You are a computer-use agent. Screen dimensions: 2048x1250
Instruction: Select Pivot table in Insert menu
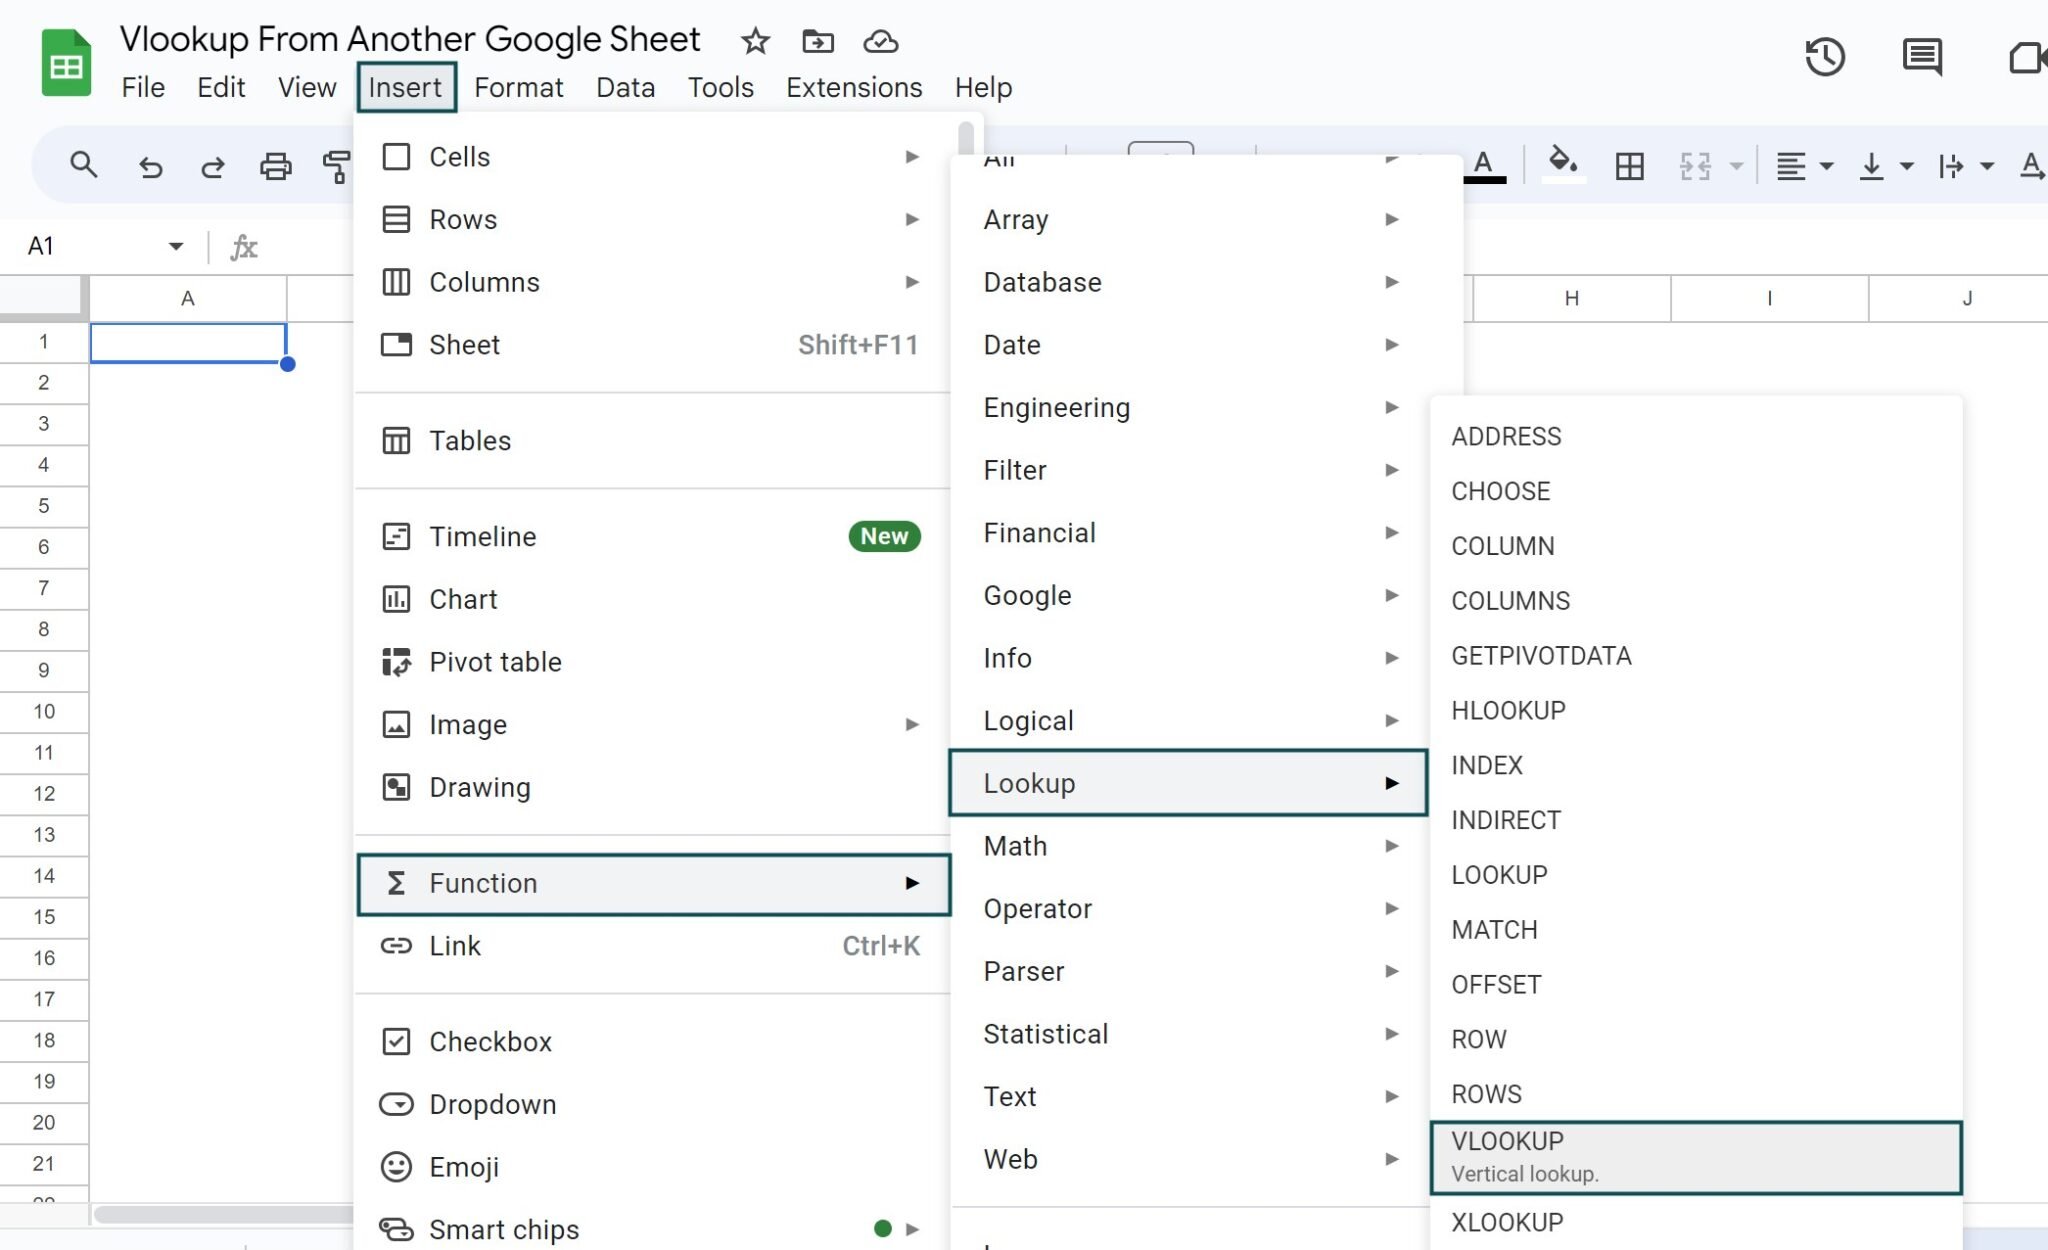pyautogui.click(x=495, y=662)
